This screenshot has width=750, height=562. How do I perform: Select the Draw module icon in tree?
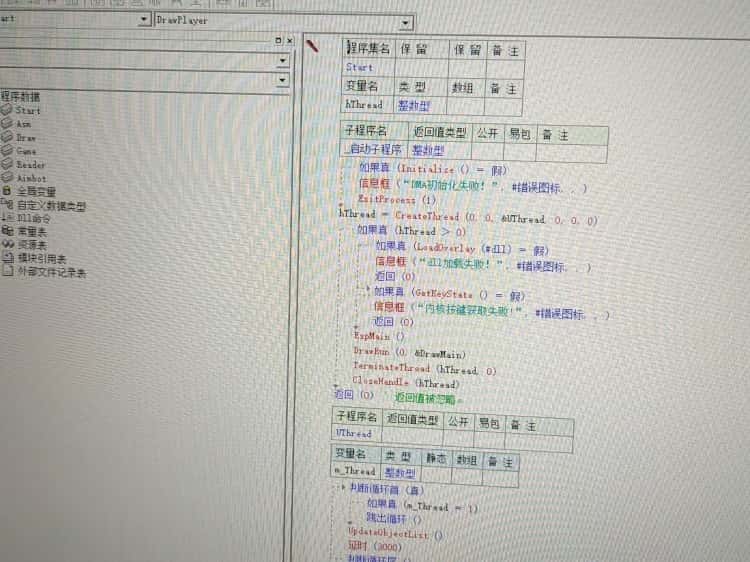click(x=7, y=137)
